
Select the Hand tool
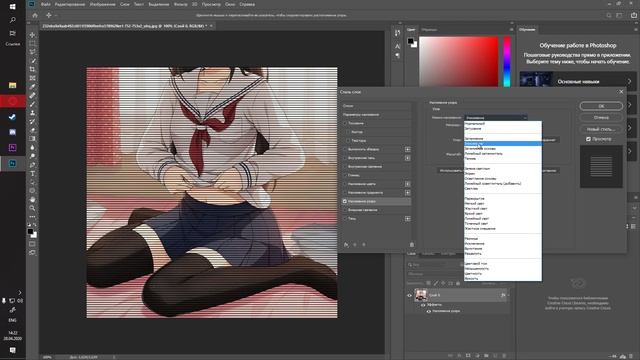coord(32,200)
